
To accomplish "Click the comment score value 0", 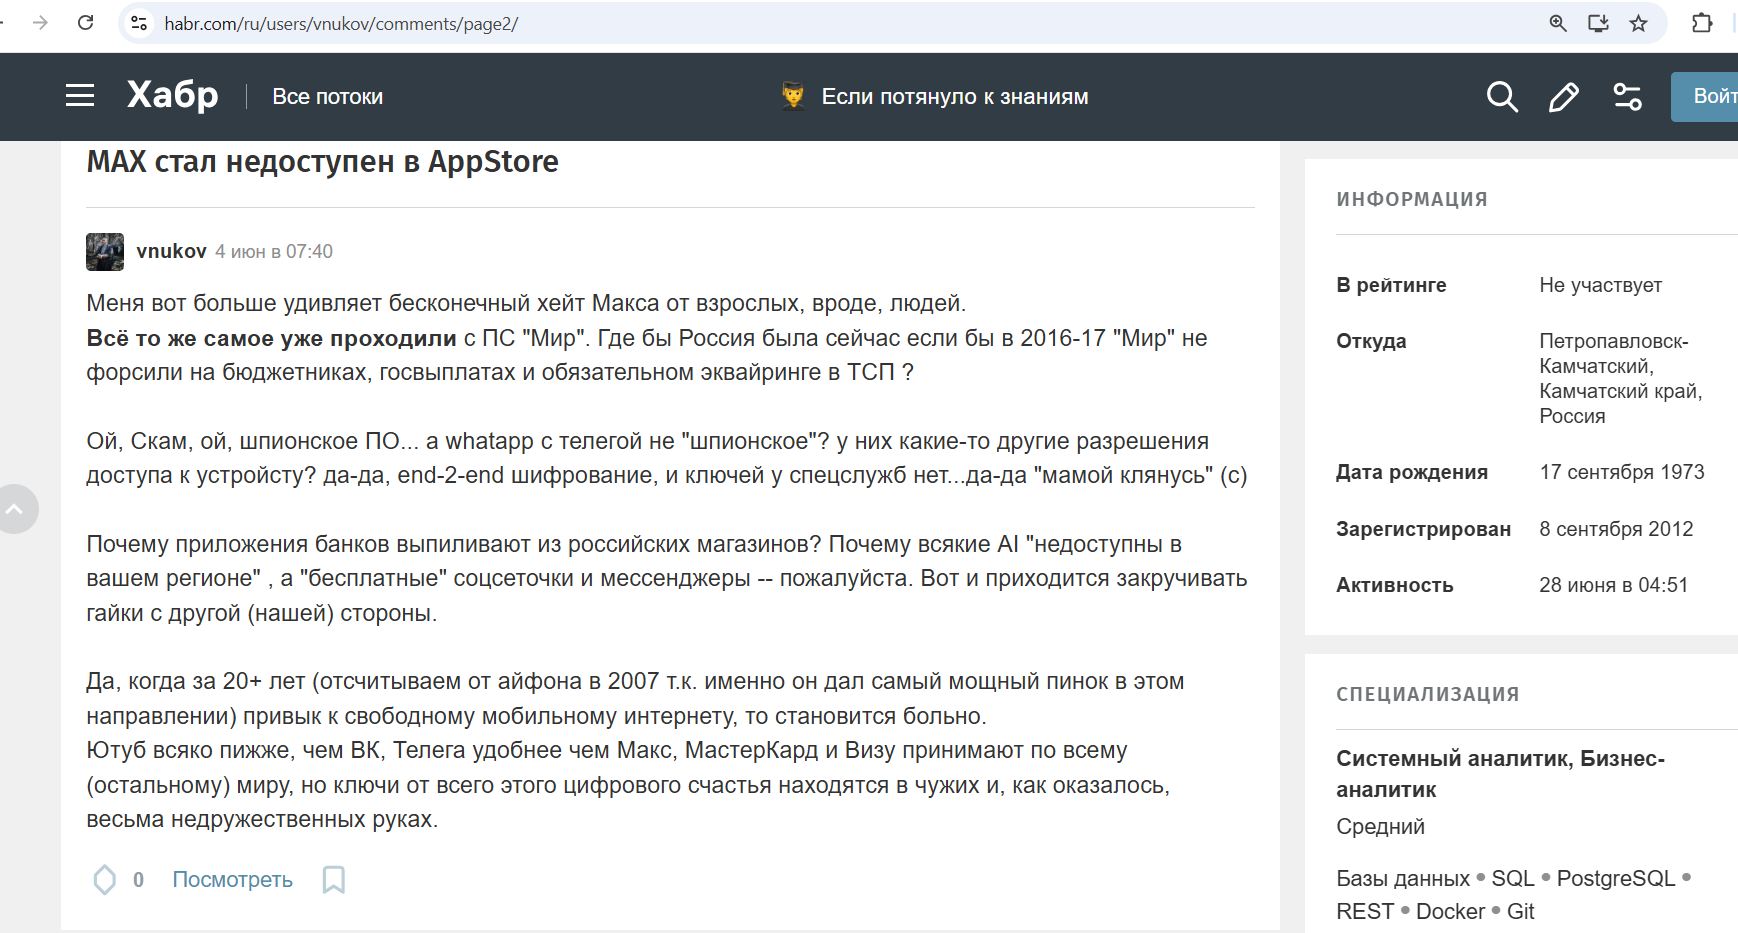I will pos(138,880).
